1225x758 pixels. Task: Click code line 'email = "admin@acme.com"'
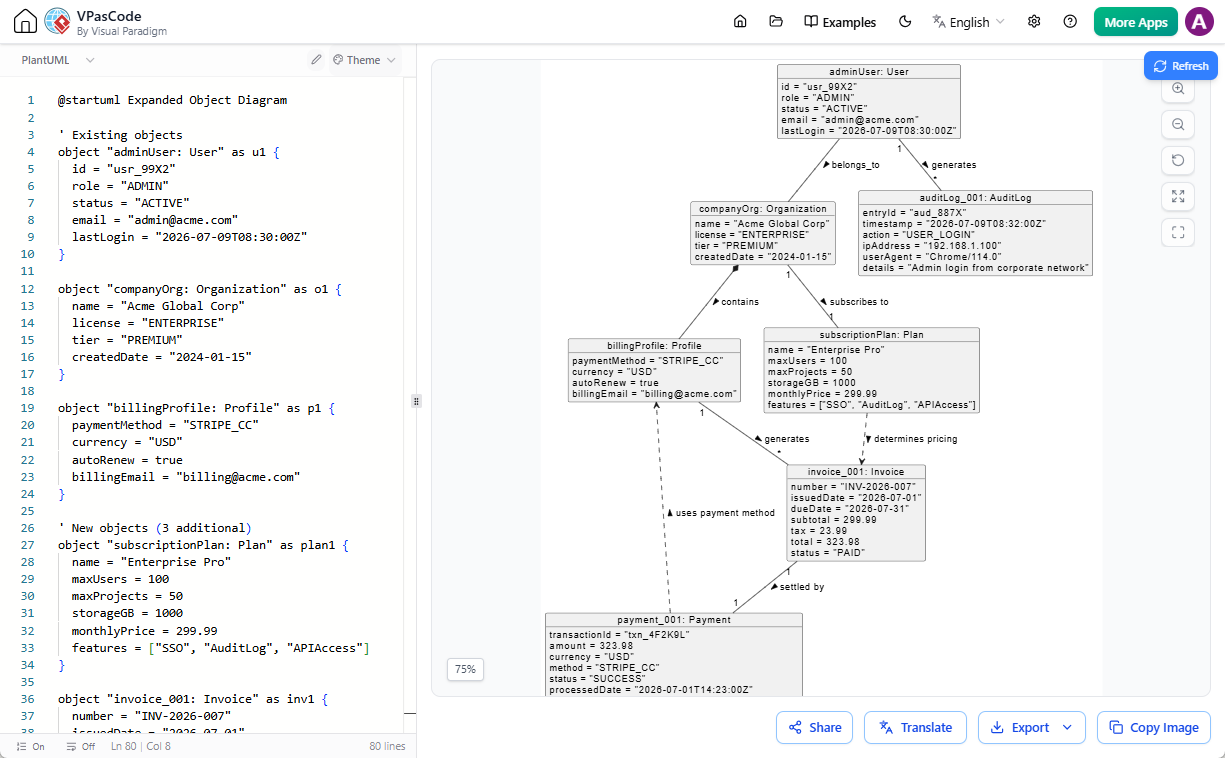(154, 219)
